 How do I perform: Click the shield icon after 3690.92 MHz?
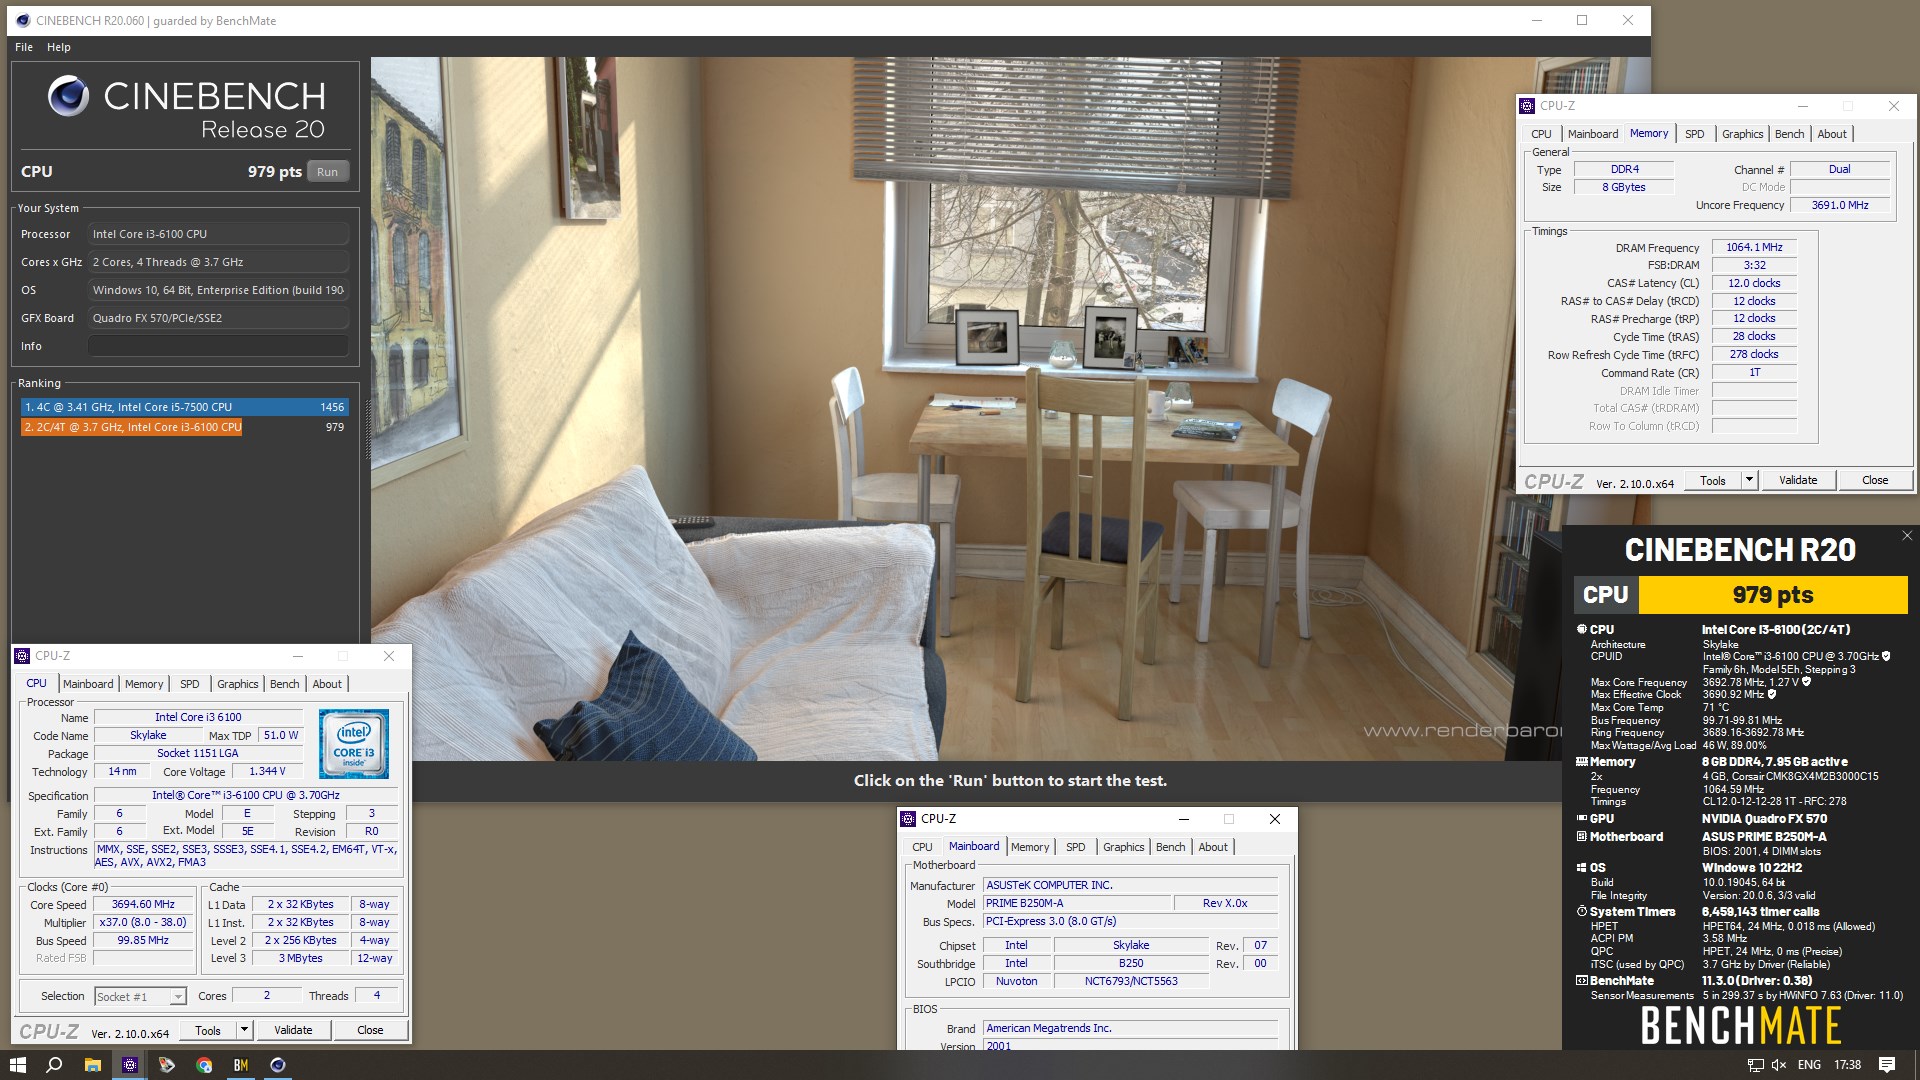[1772, 694]
